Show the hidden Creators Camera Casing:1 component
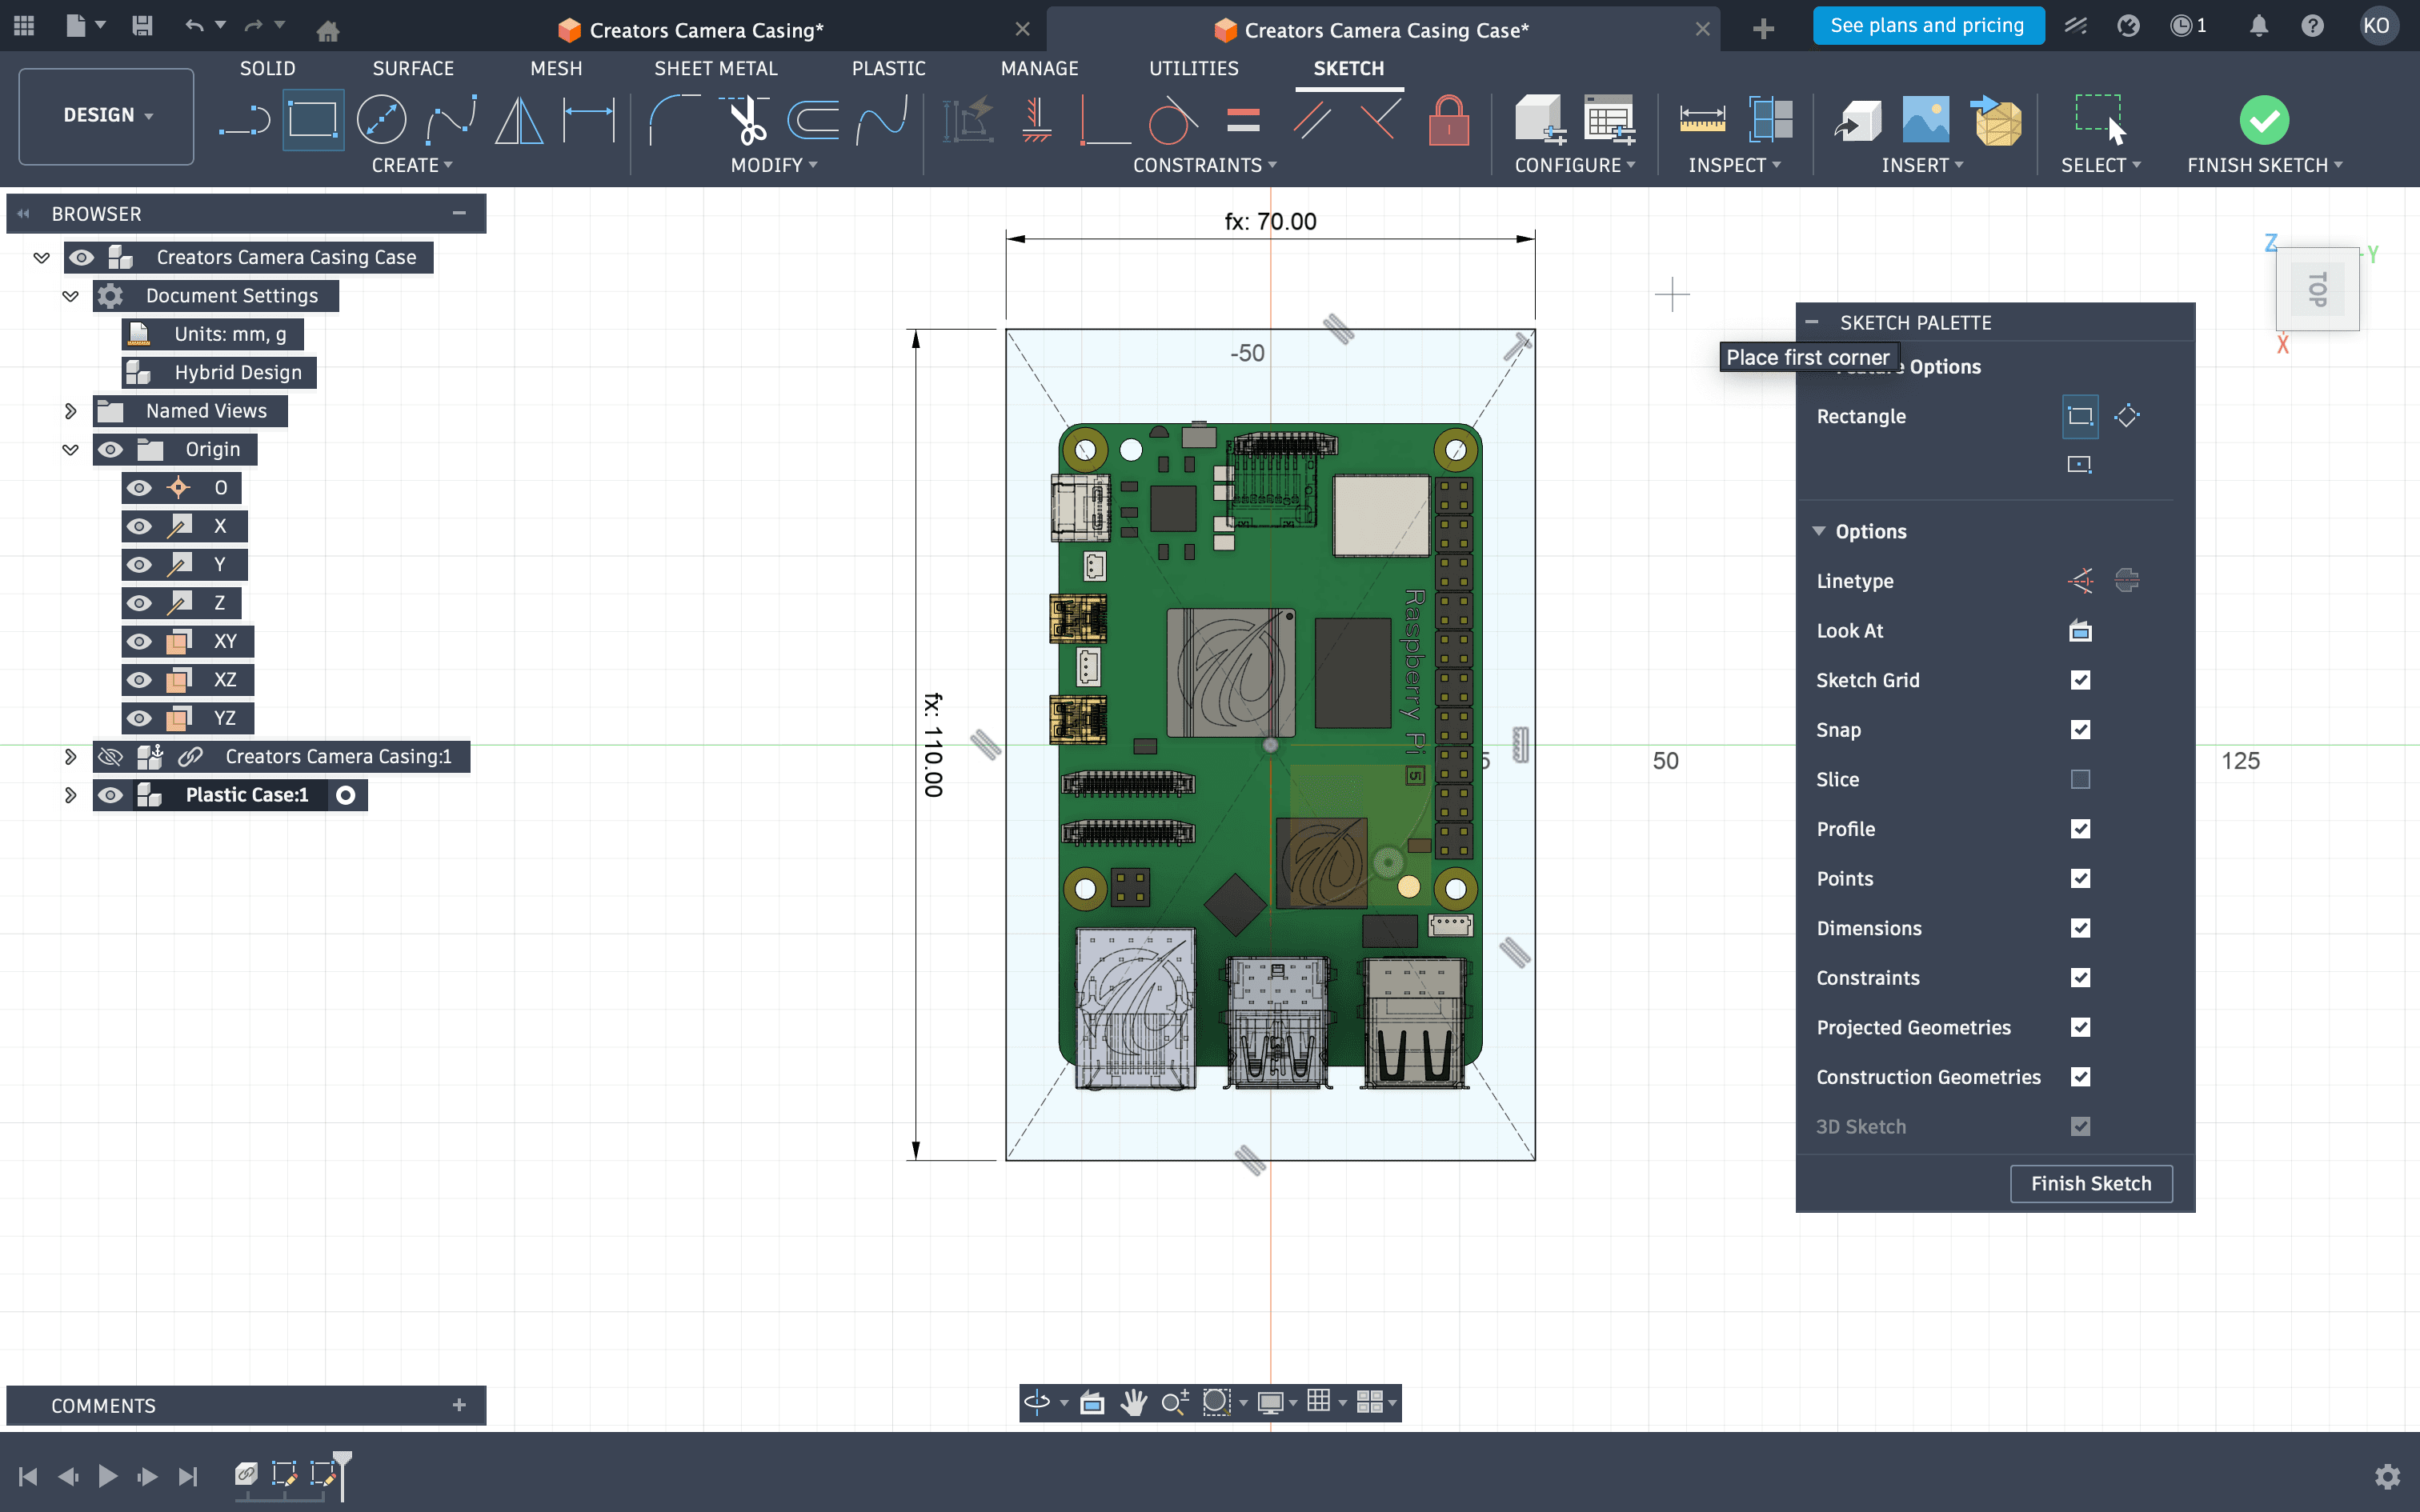 pyautogui.click(x=110, y=757)
